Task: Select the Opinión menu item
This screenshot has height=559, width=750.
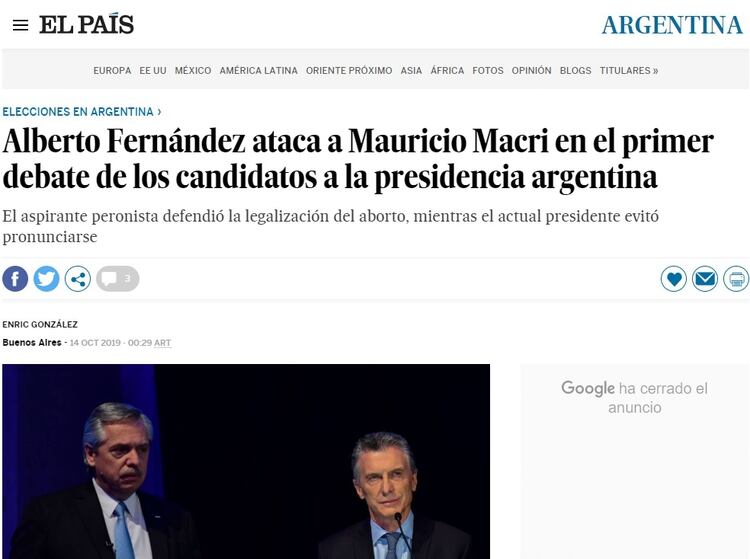Action: tap(531, 71)
